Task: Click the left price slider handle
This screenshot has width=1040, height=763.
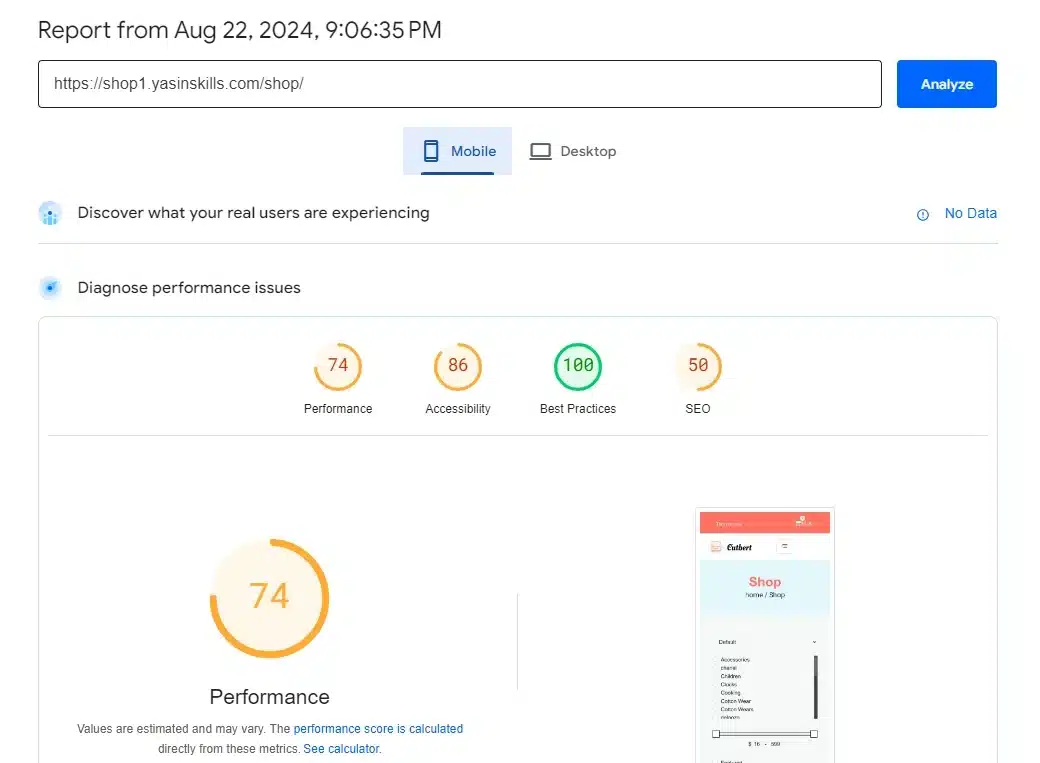Action: click(x=716, y=734)
